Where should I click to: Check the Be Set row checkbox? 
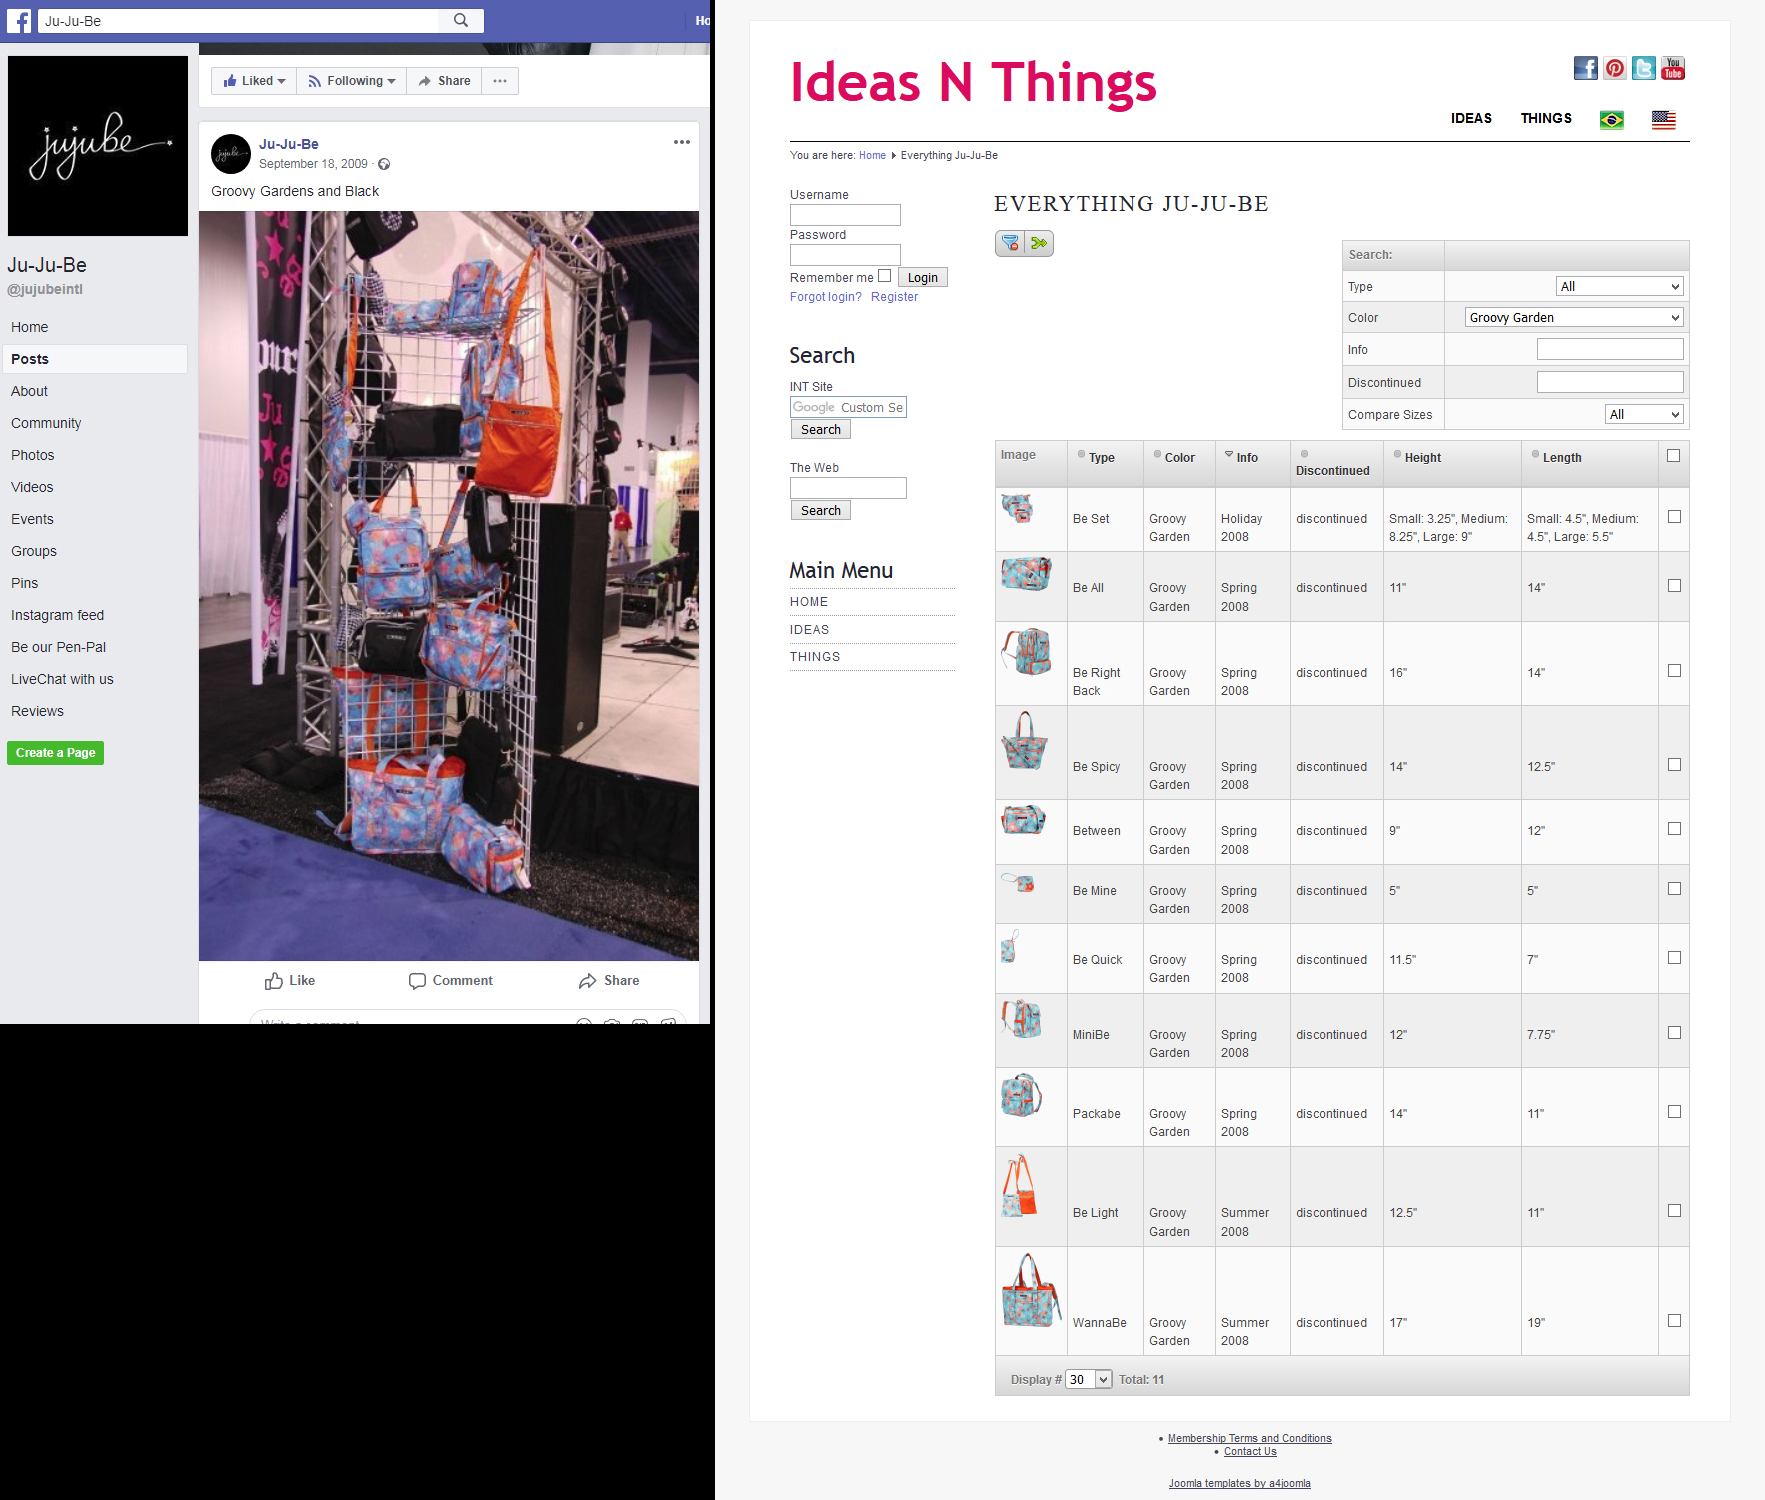(x=1674, y=517)
